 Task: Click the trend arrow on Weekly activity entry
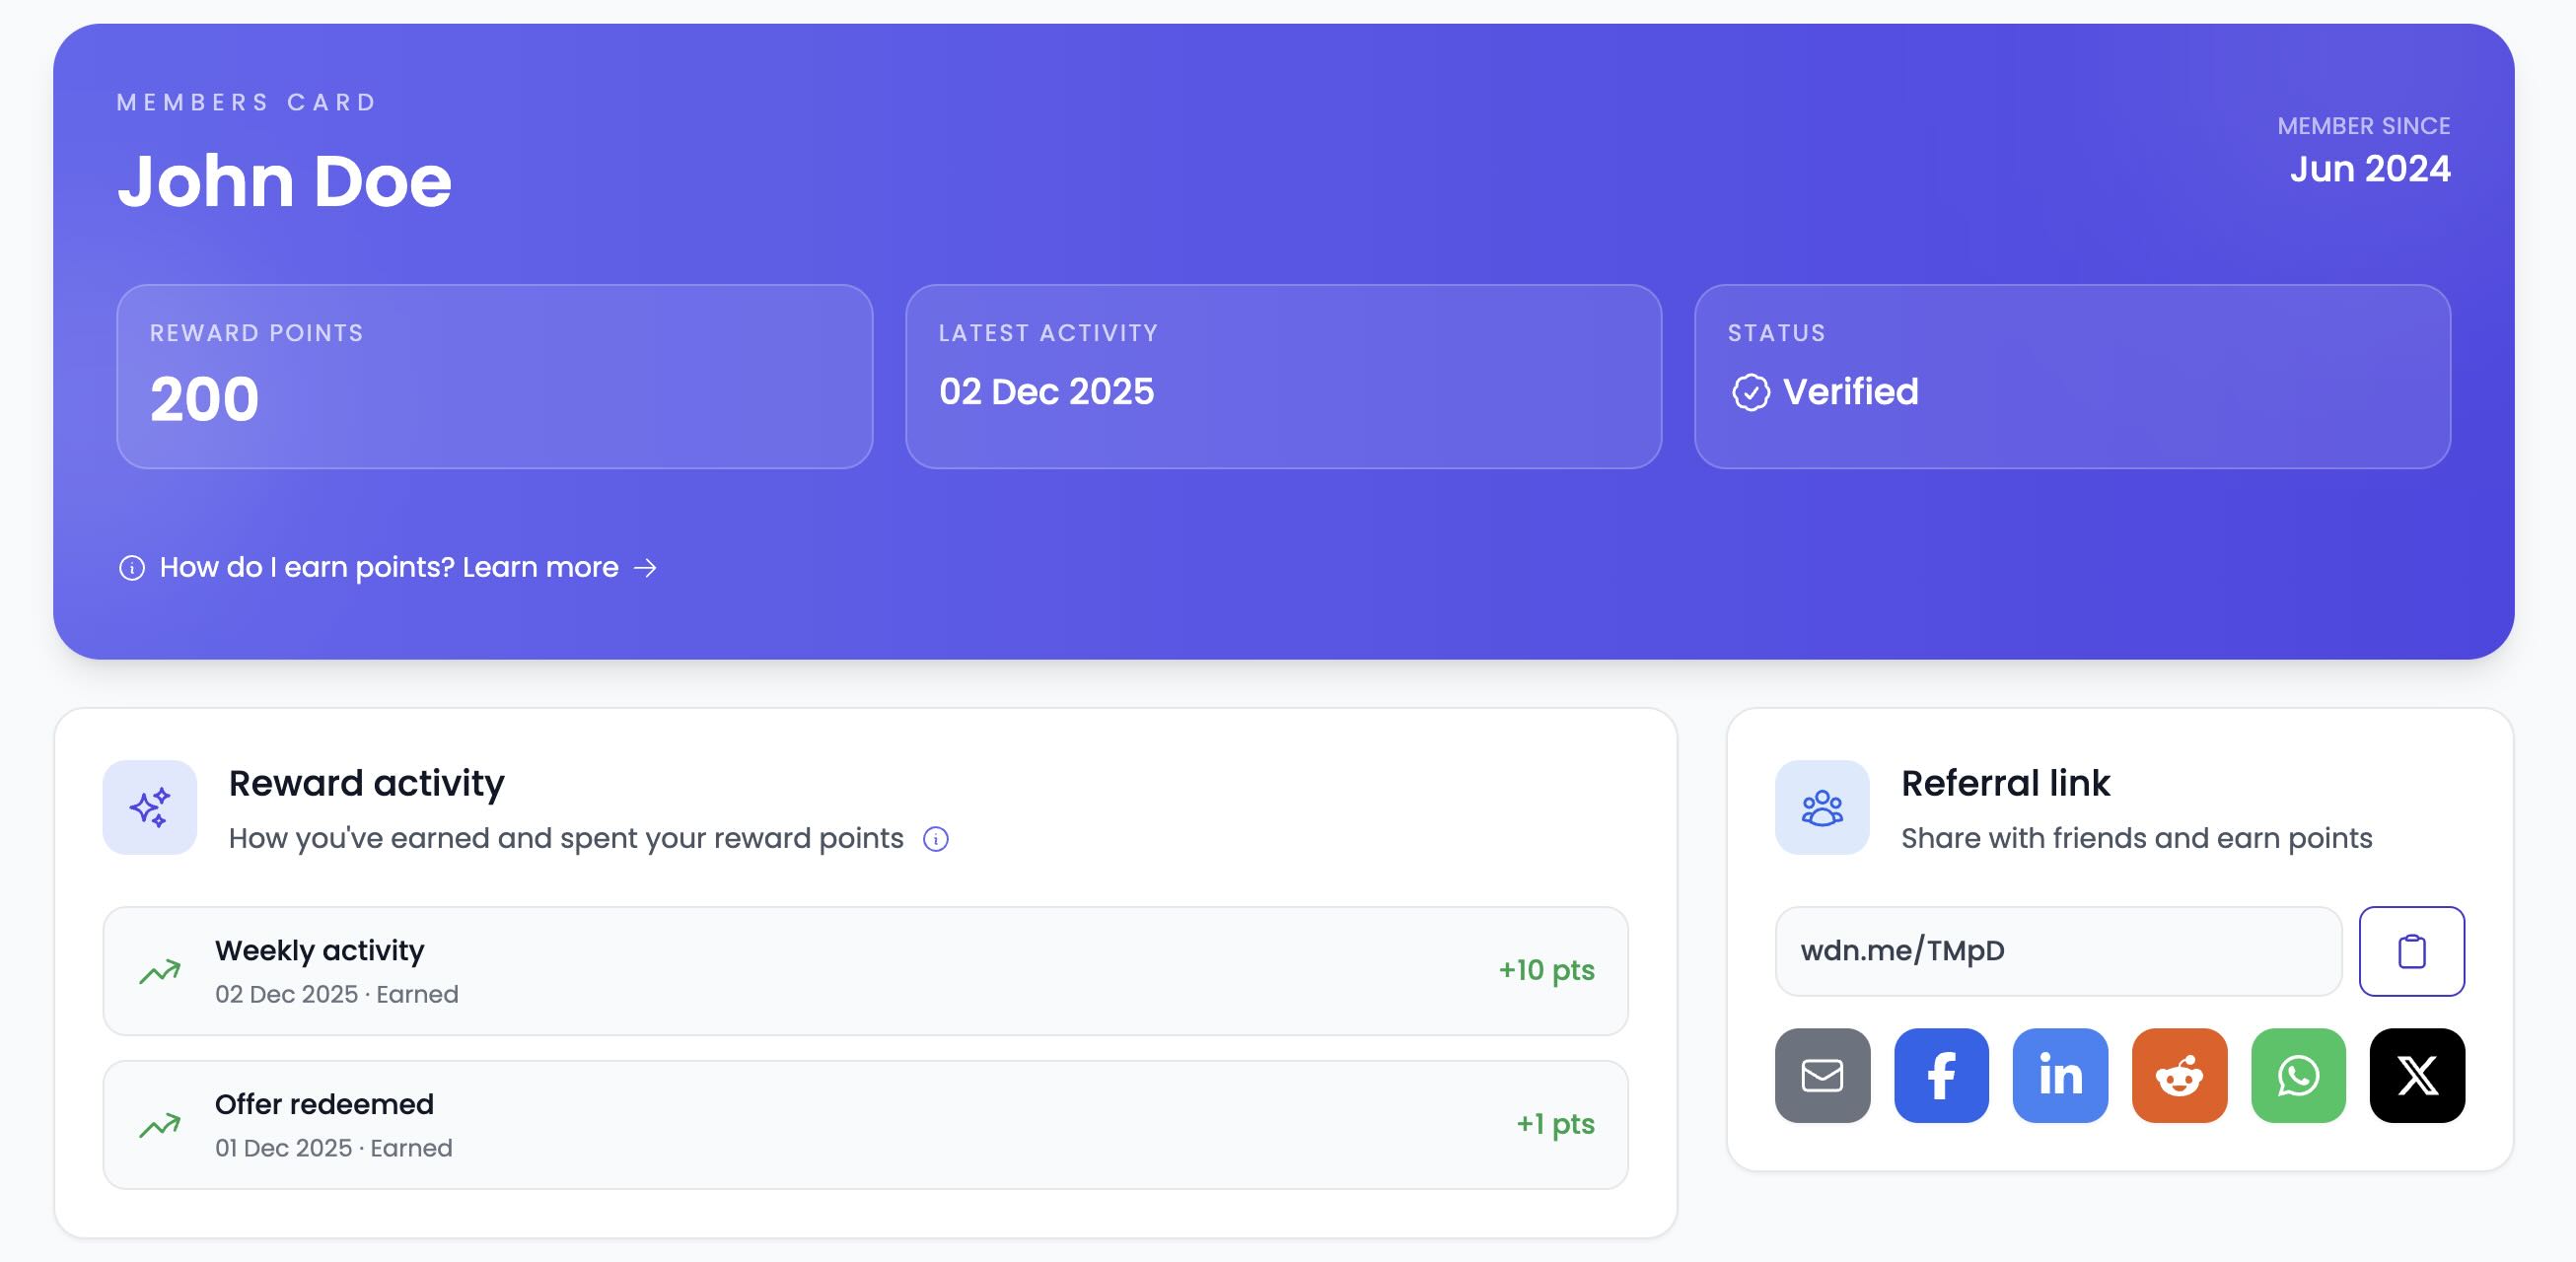click(x=160, y=970)
